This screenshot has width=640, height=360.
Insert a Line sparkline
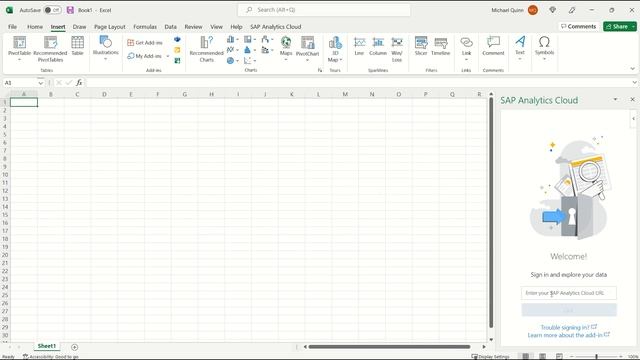coord(359,46)
